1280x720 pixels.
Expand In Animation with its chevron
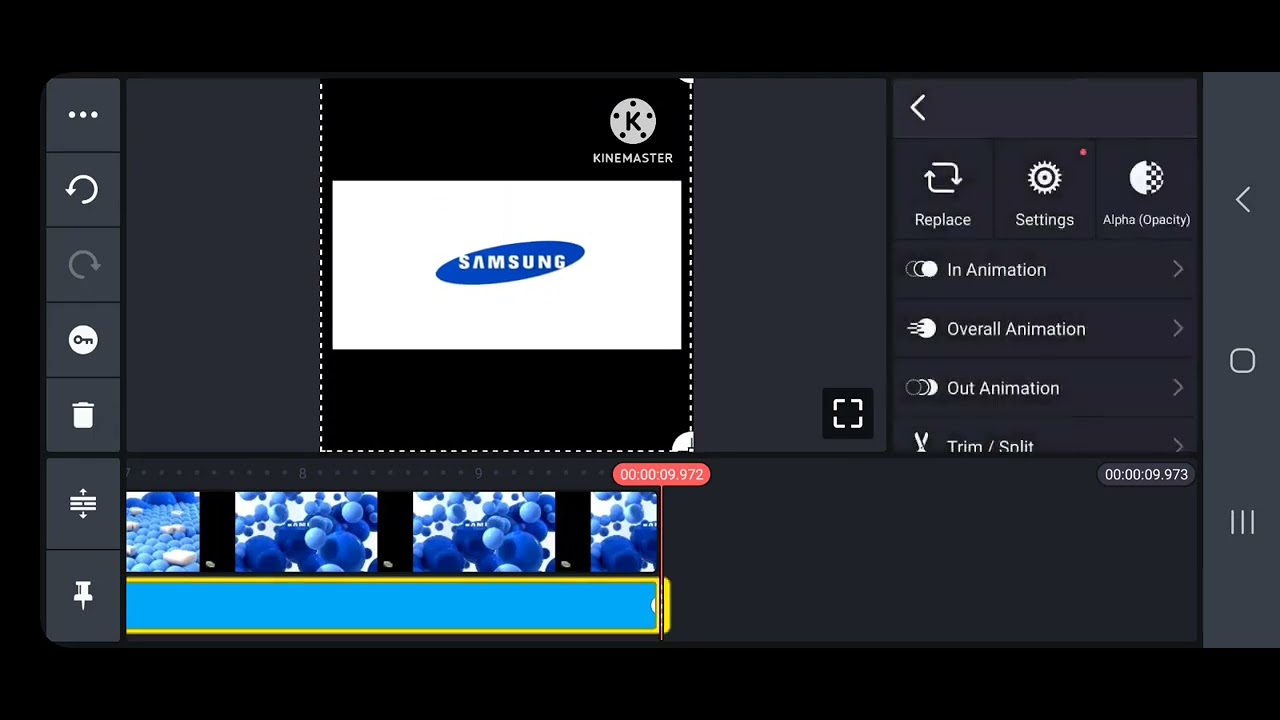pyautogui.click(x=1178, y=270)
